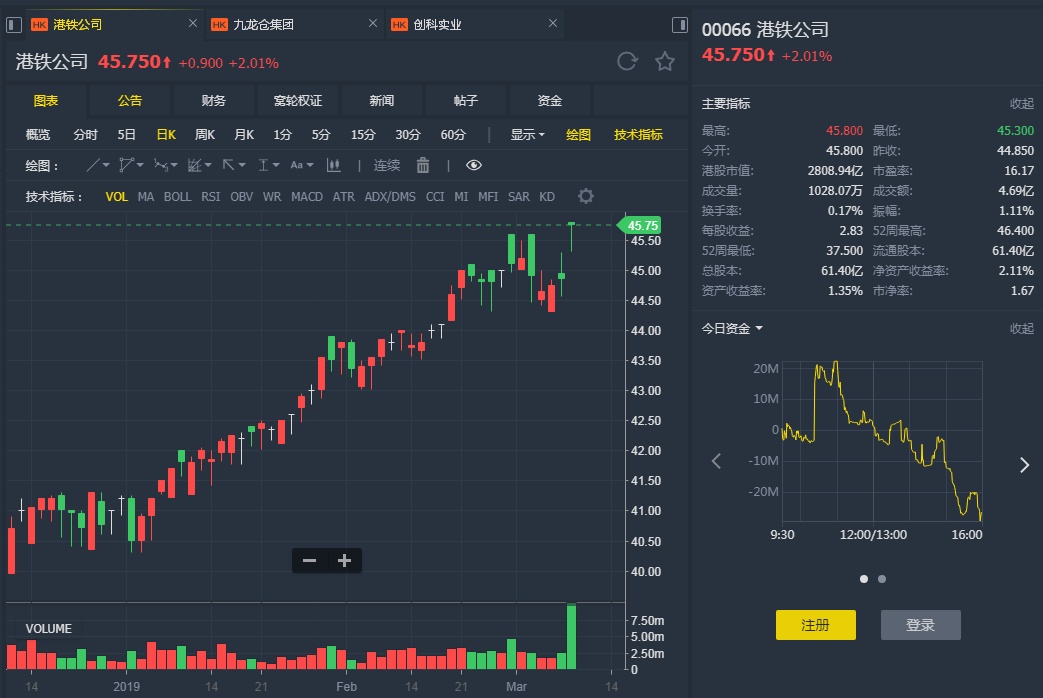Collapse the 今日资金 section via 收起
The height and width of the screenshot is (698, 1043).
pyautogui.click(x=1022, y=328)
